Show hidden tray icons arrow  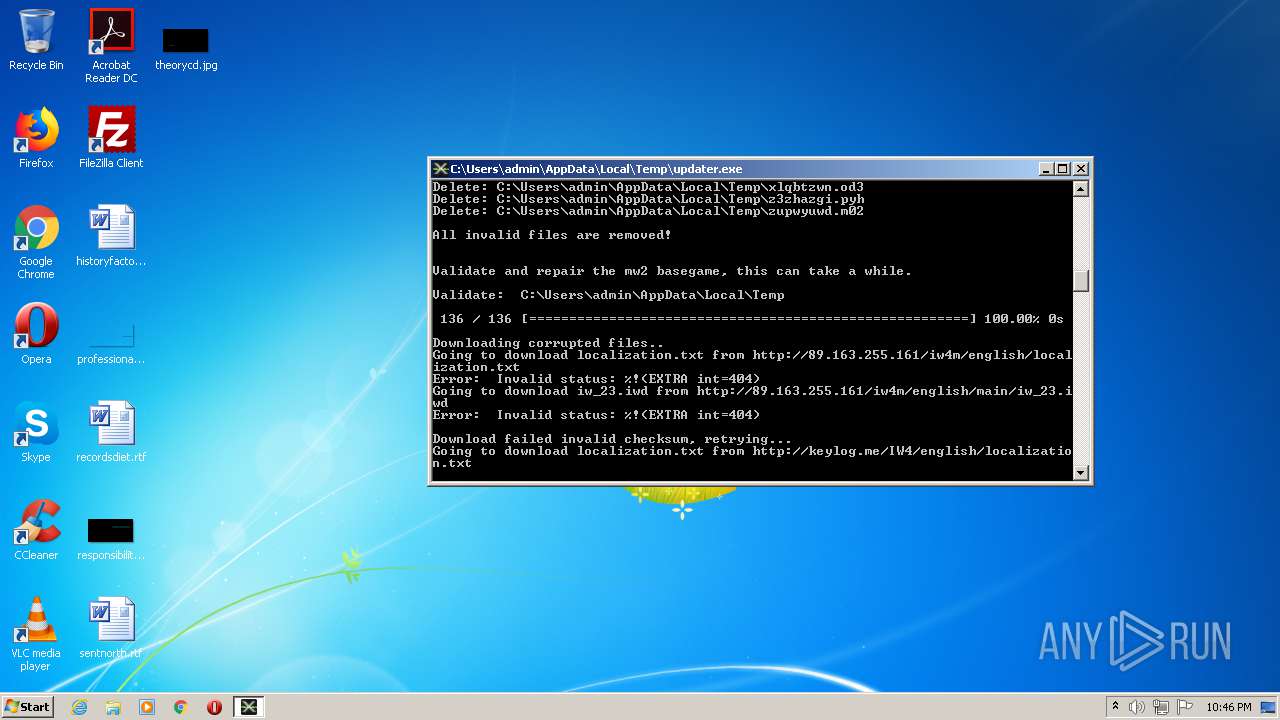tap(1116, 707)
